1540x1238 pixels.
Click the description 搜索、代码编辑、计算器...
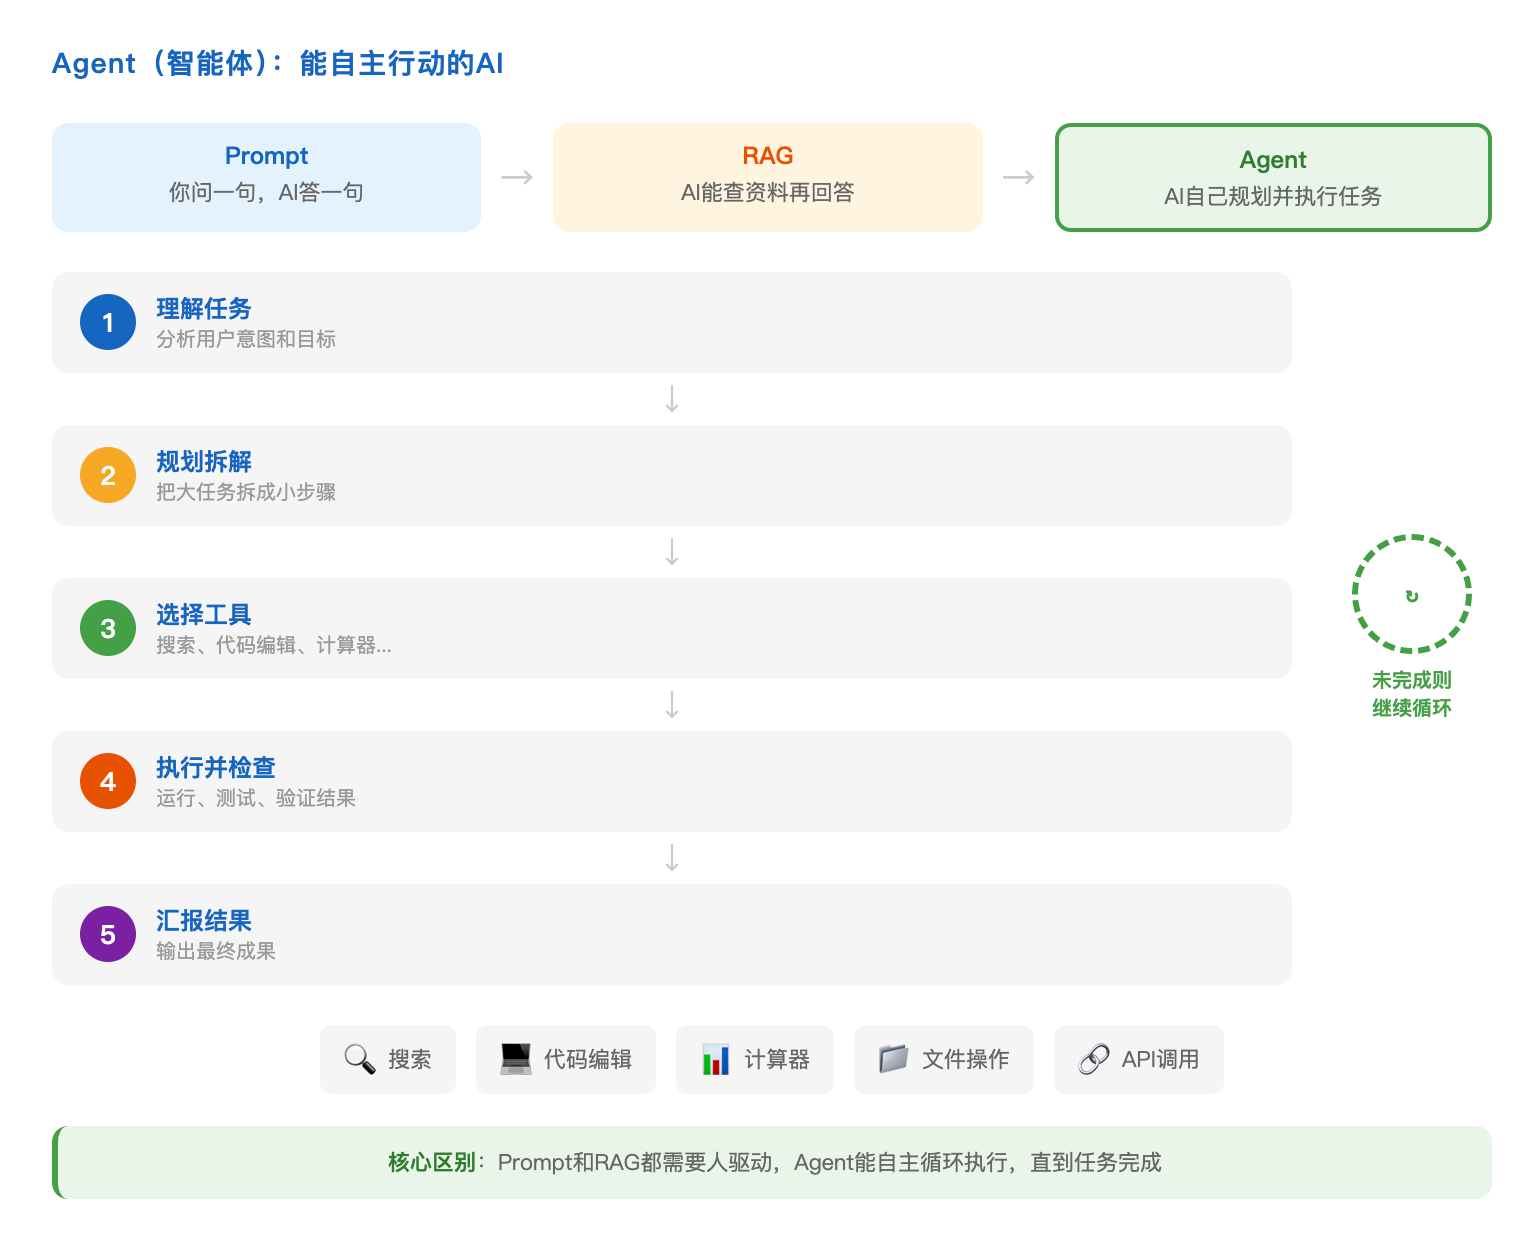(x=274, y=645)
